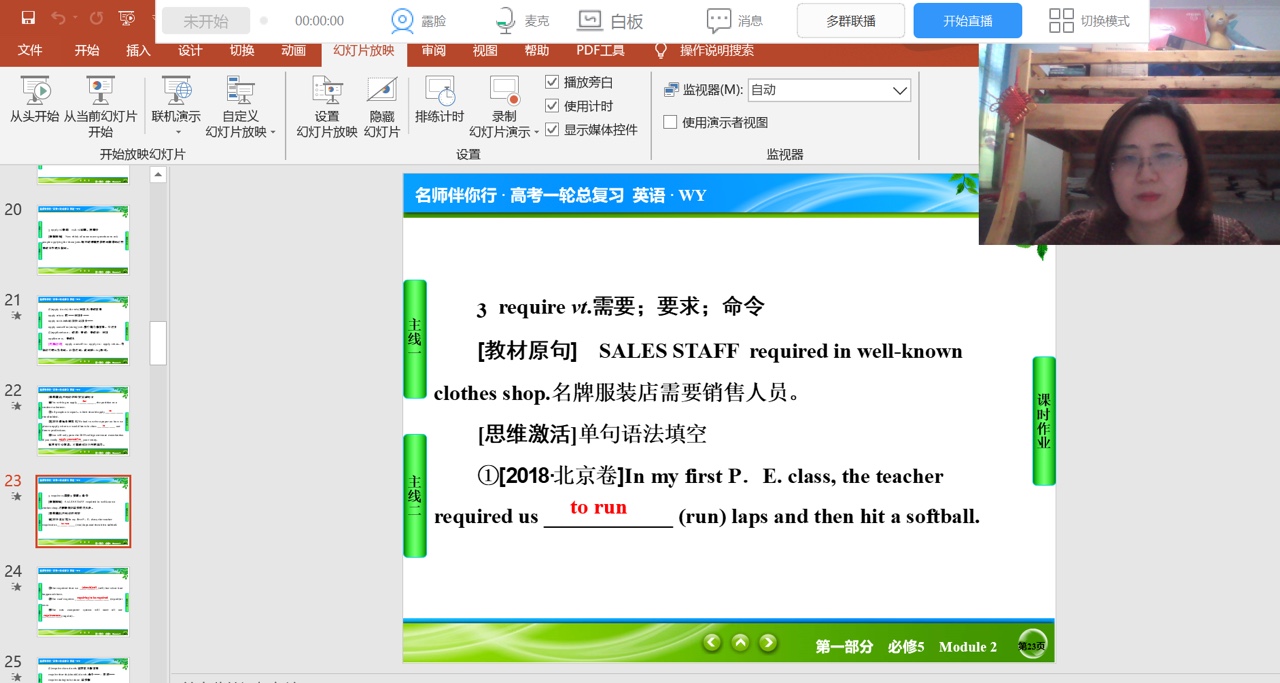1280x683 pixels.
Task: Click the 露脸 camera icon
Action: click(x=402, y=21)
